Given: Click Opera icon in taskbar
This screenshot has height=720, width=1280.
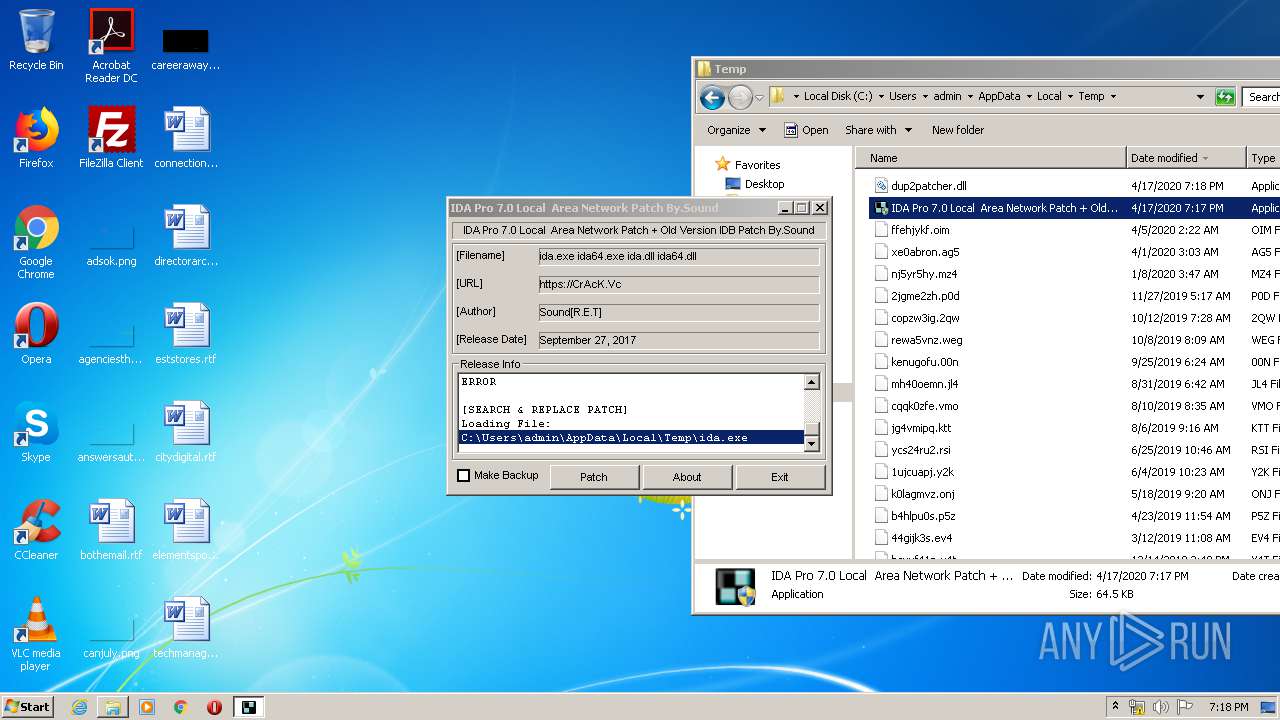Looking at the screenshot, I should pos(214,707).
